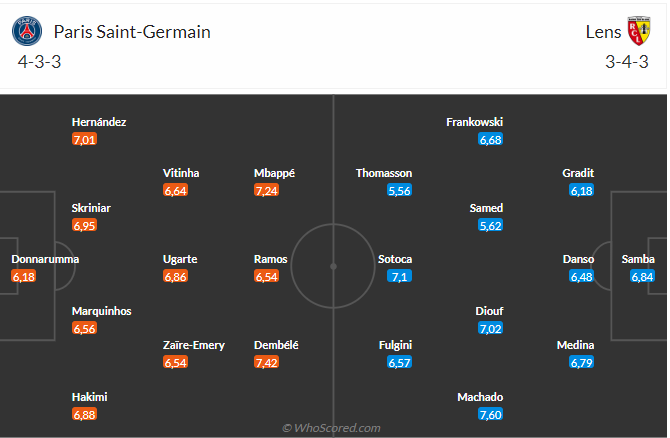The width and height of the screenshot is (670, 438).
Task: Click on player Vitinha's name
Action: pos(181,173)
